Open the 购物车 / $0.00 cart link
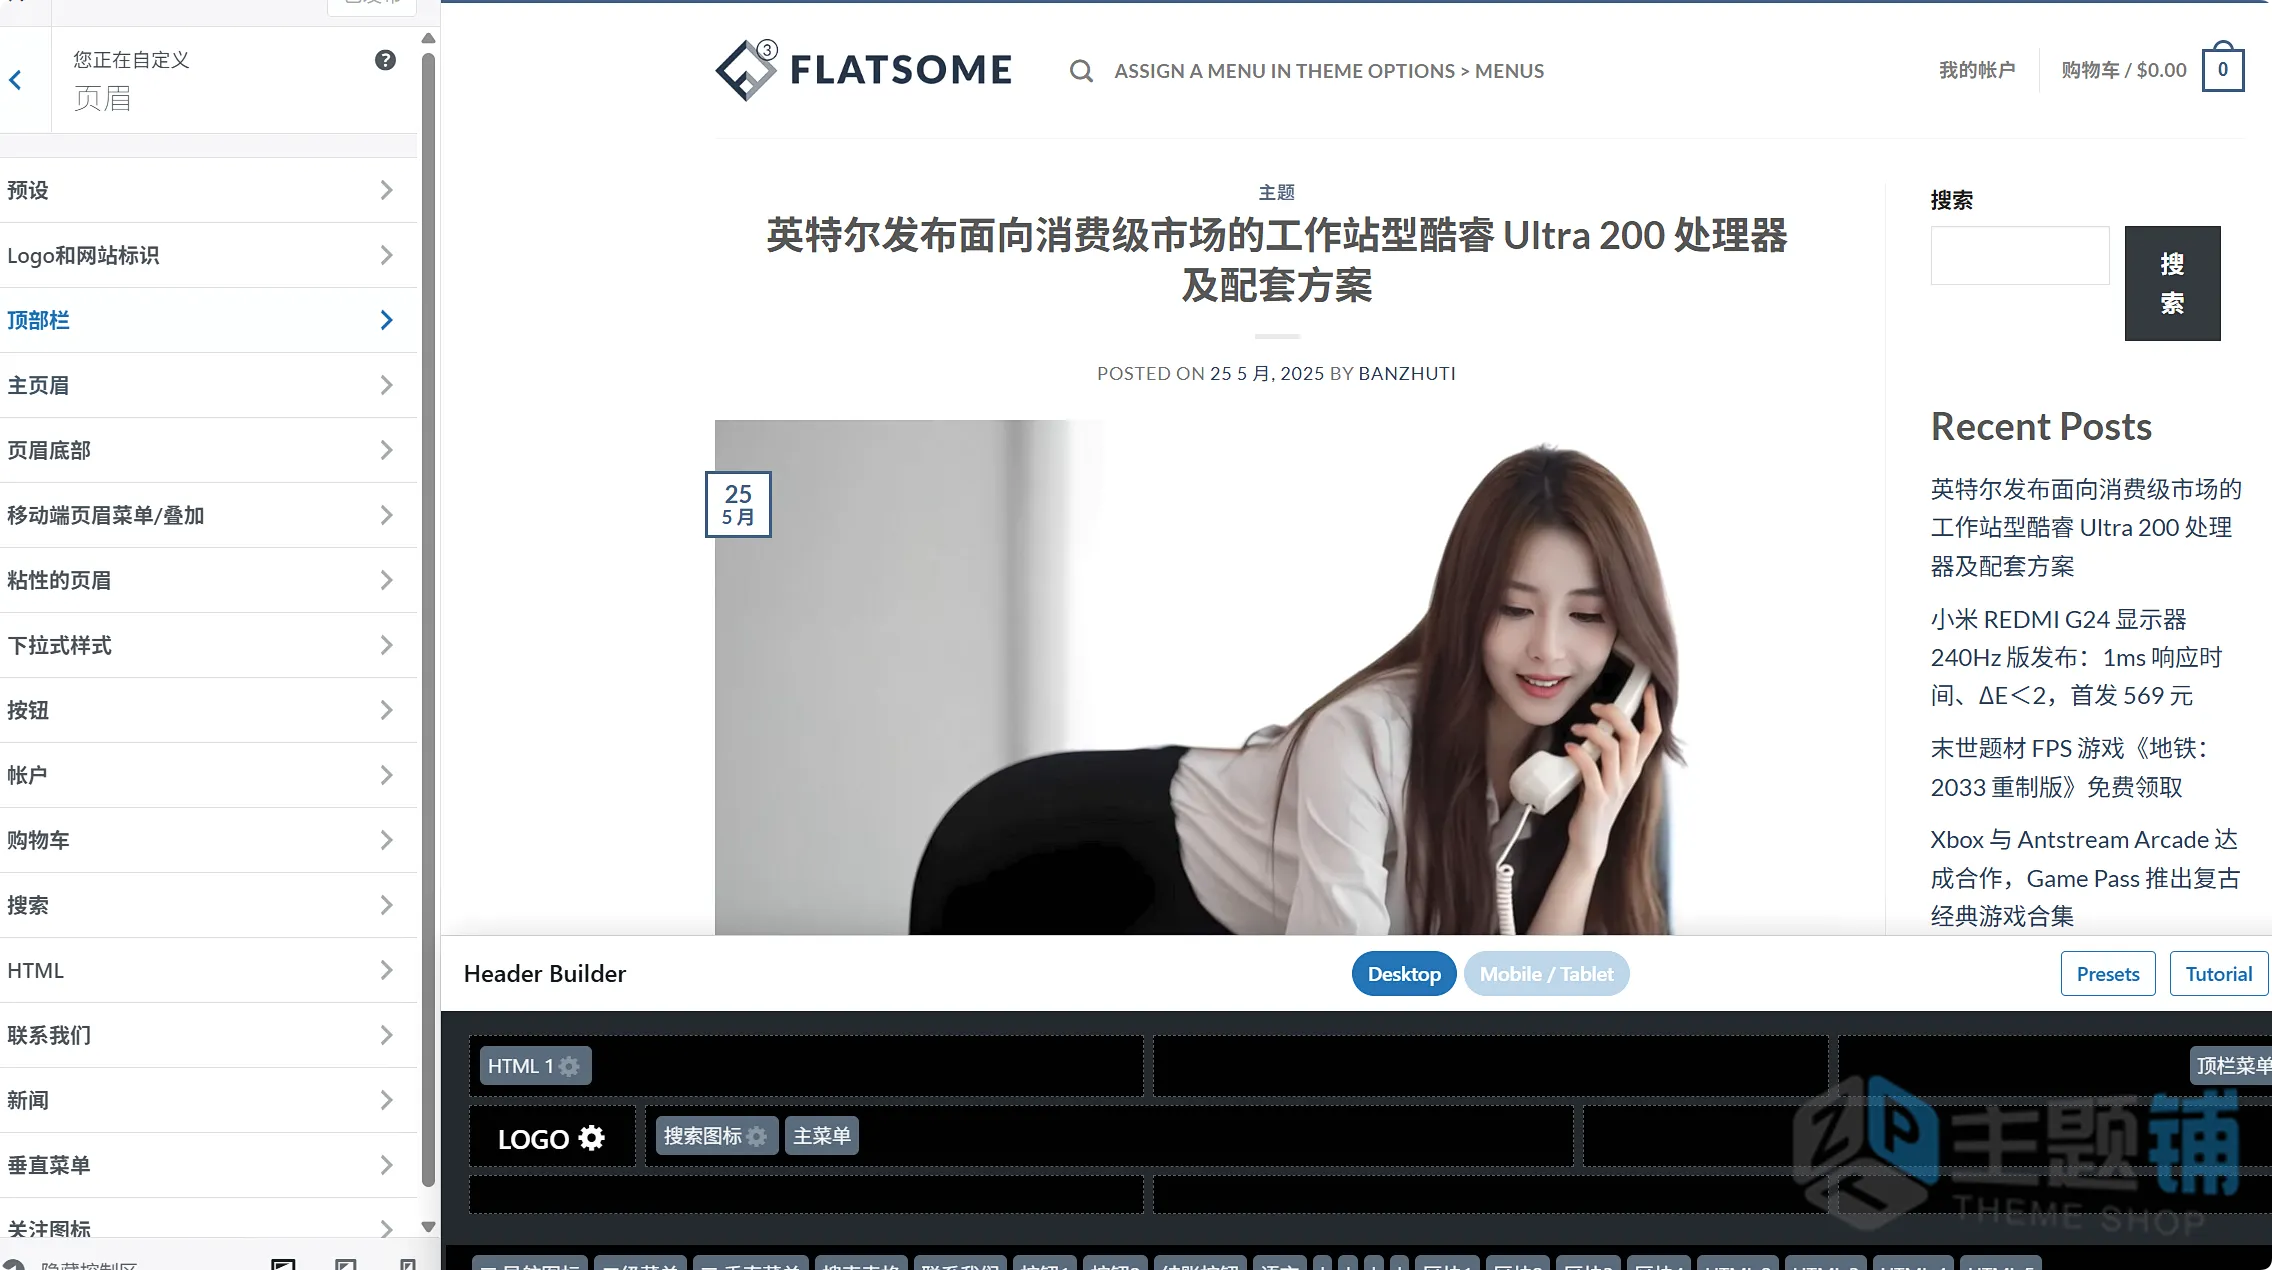Image resolution: width=2272 pixels, height=1270 pixels. tap(2124, 70)
